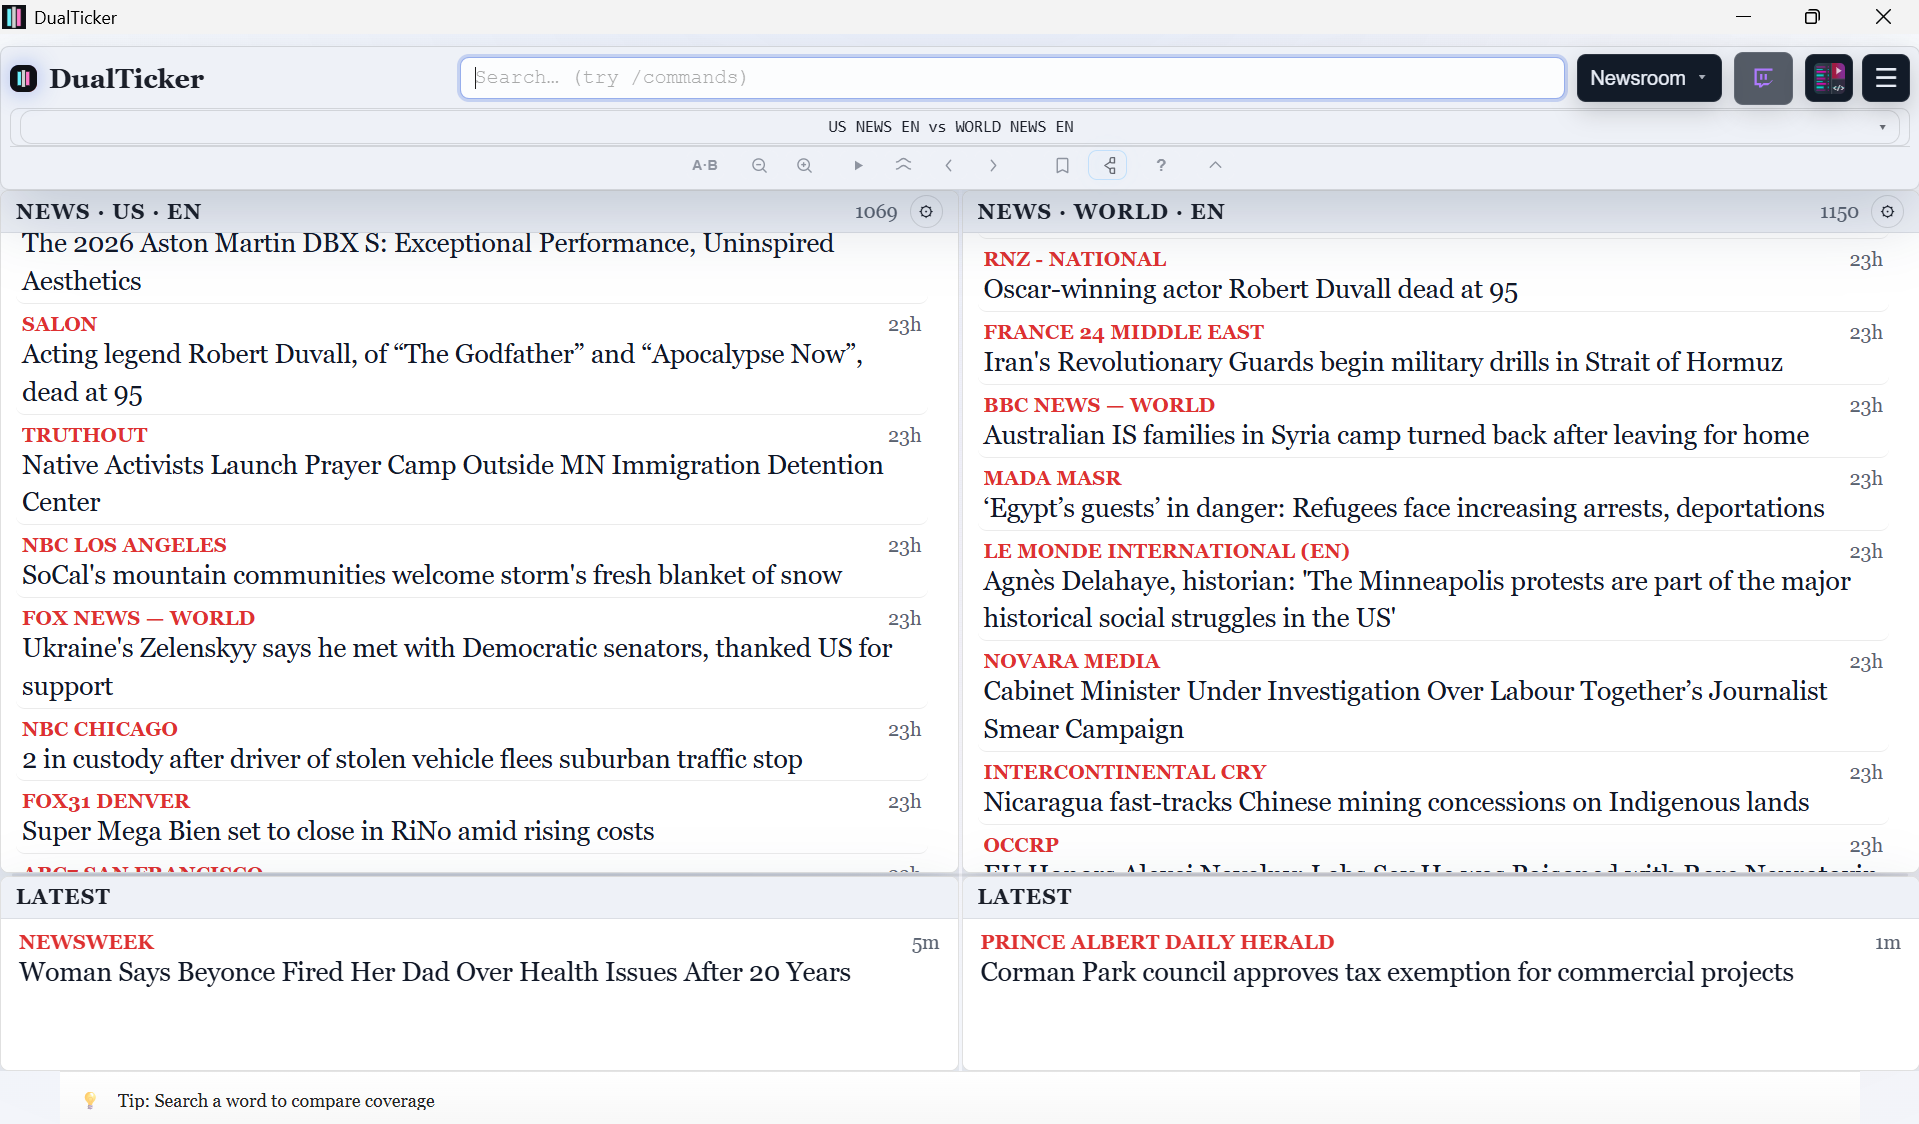Click the DualTicker logo in the header

click(x=106, y=78)
